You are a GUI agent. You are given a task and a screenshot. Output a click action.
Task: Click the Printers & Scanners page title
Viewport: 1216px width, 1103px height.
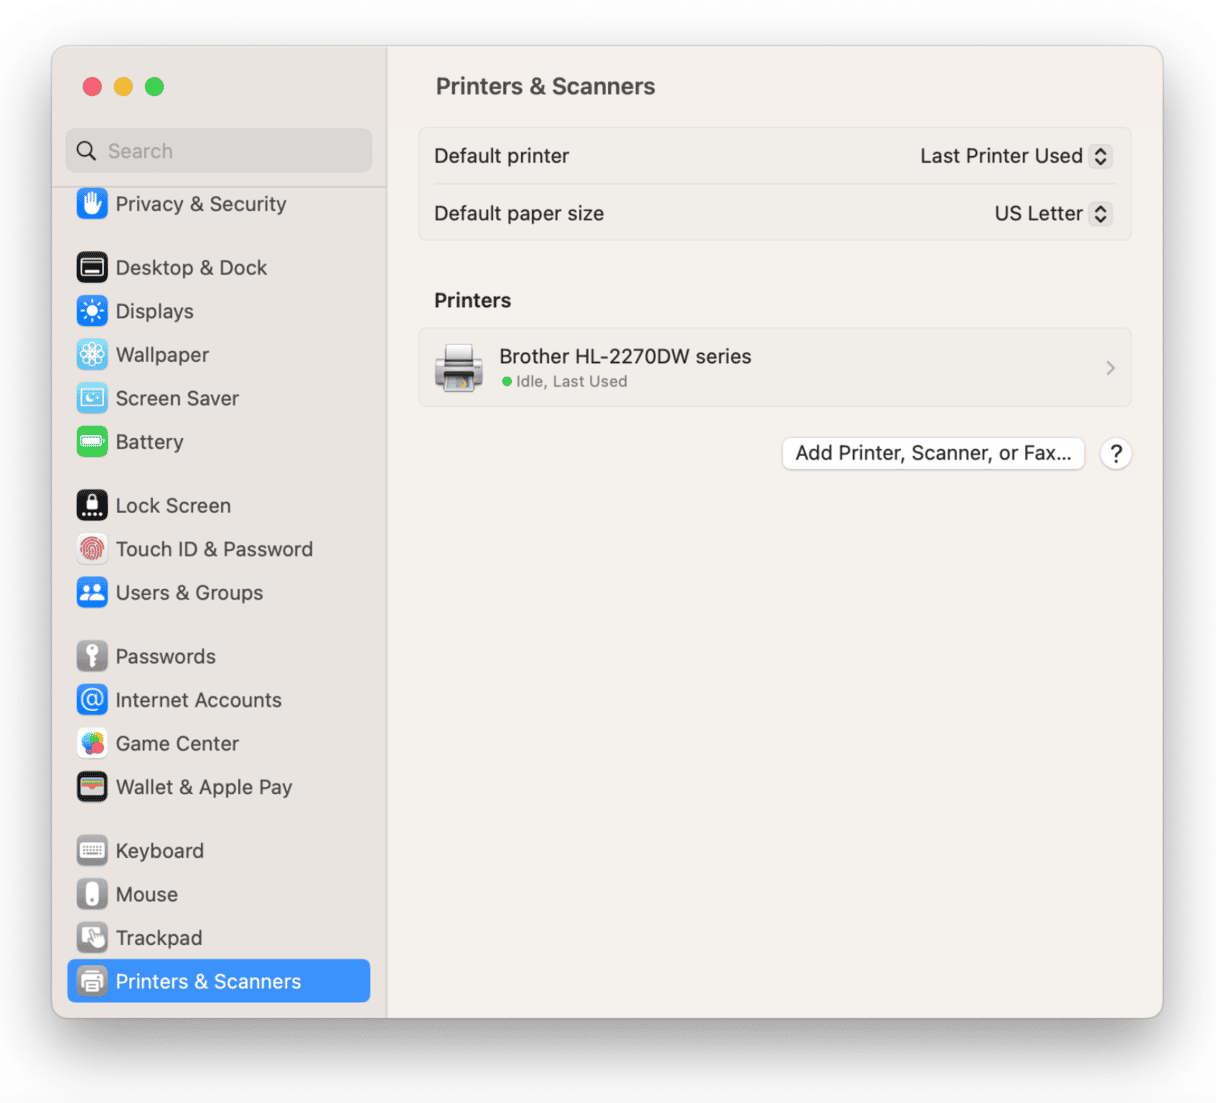(545, 87)
